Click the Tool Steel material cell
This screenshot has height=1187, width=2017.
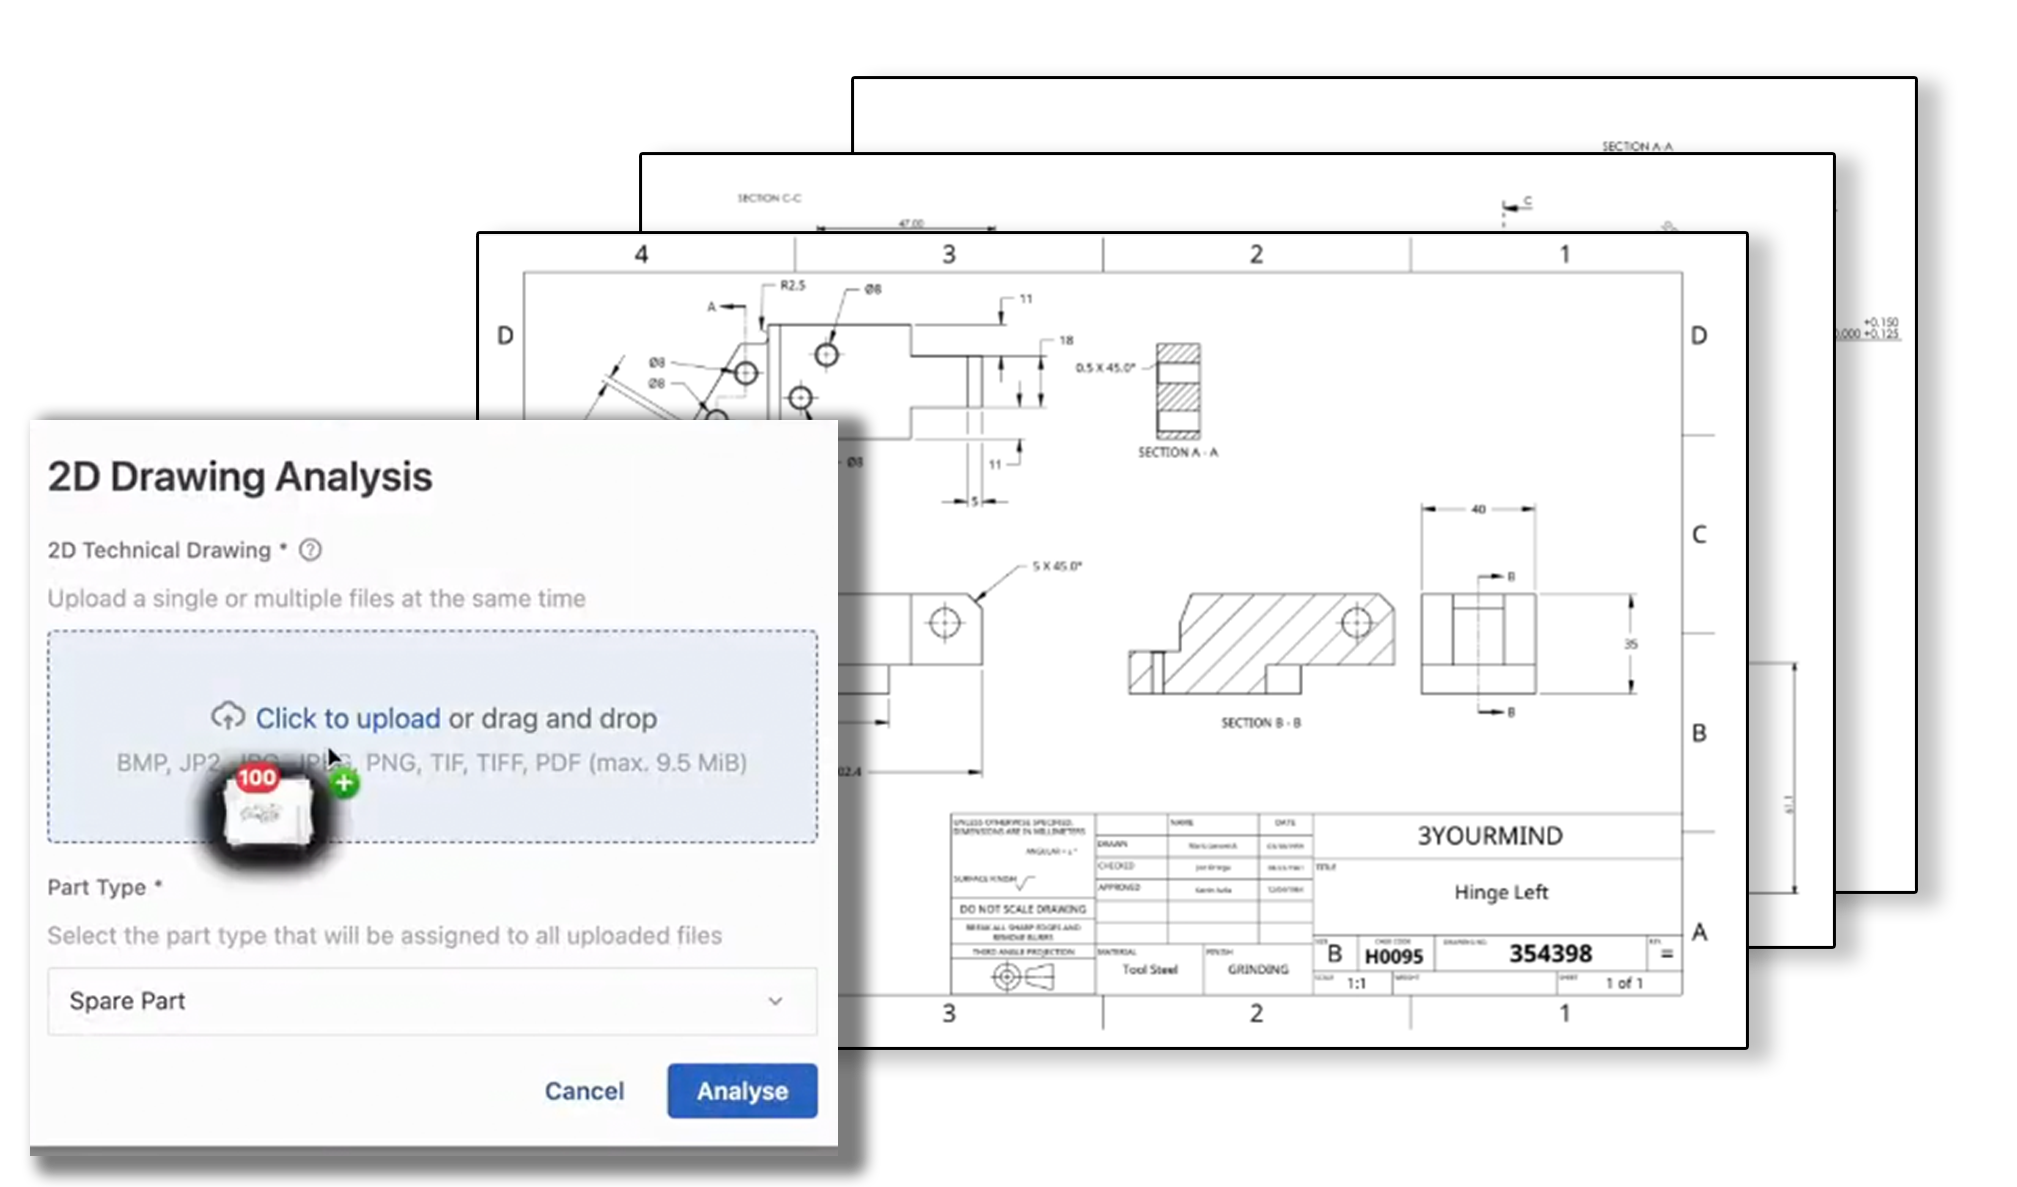point(1149,969)
